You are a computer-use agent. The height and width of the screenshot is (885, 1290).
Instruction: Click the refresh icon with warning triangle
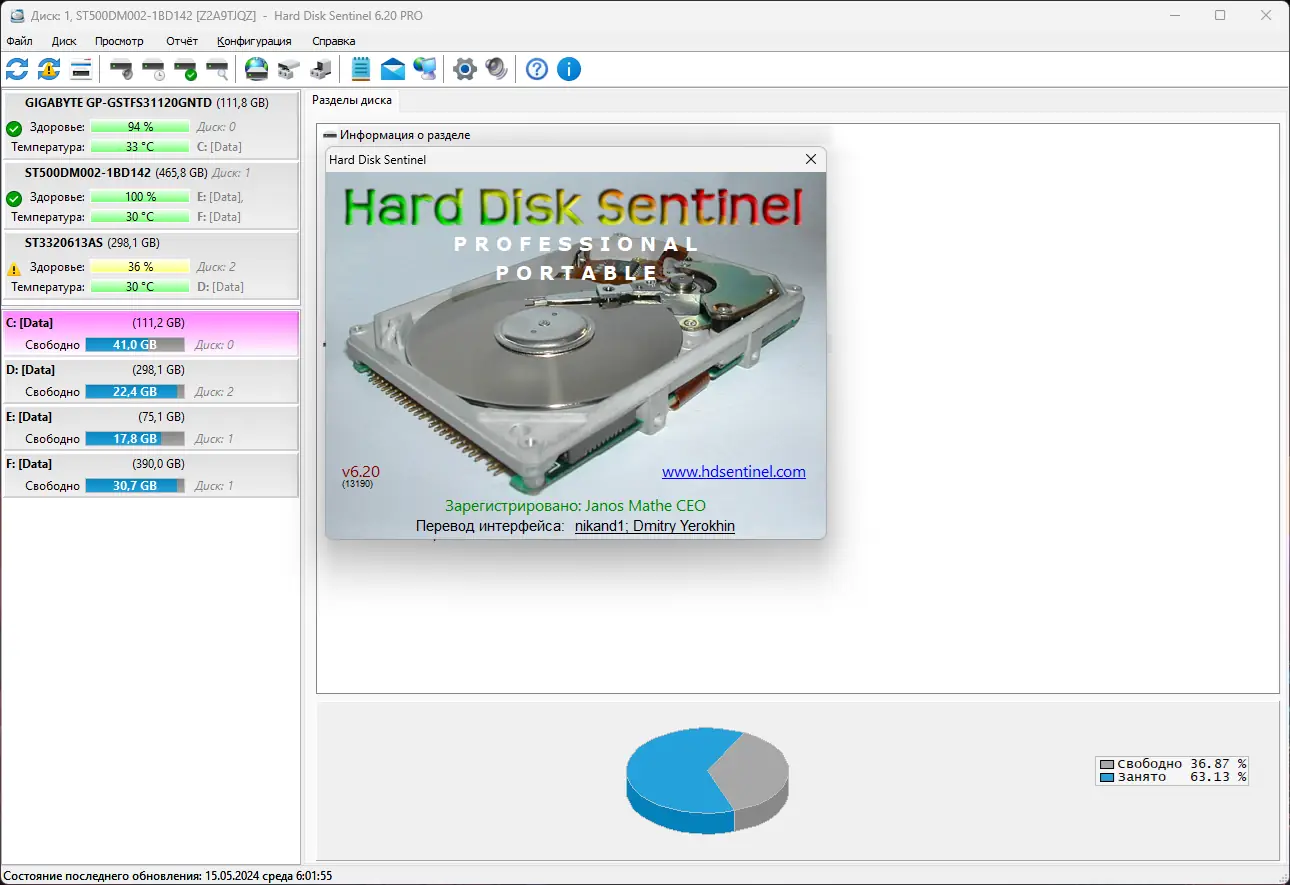point(49,69)
